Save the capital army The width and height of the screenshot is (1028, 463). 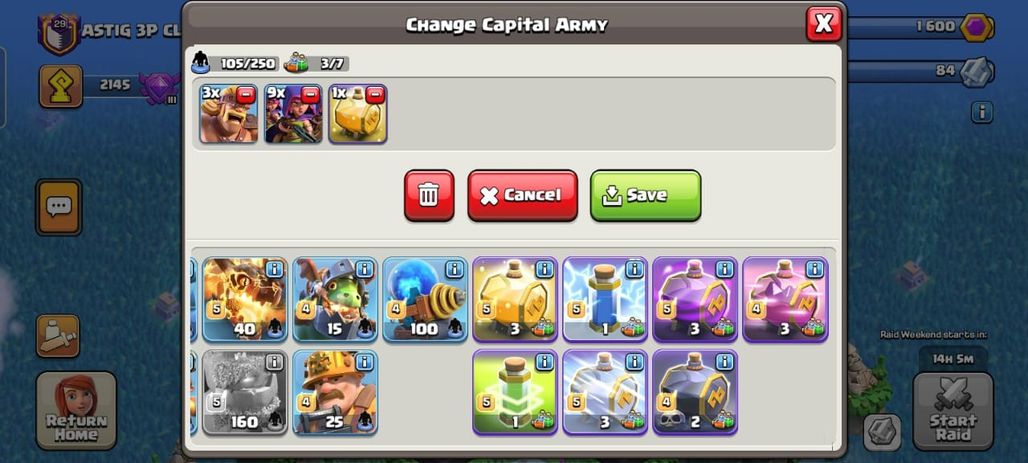(x=646, y=195)
